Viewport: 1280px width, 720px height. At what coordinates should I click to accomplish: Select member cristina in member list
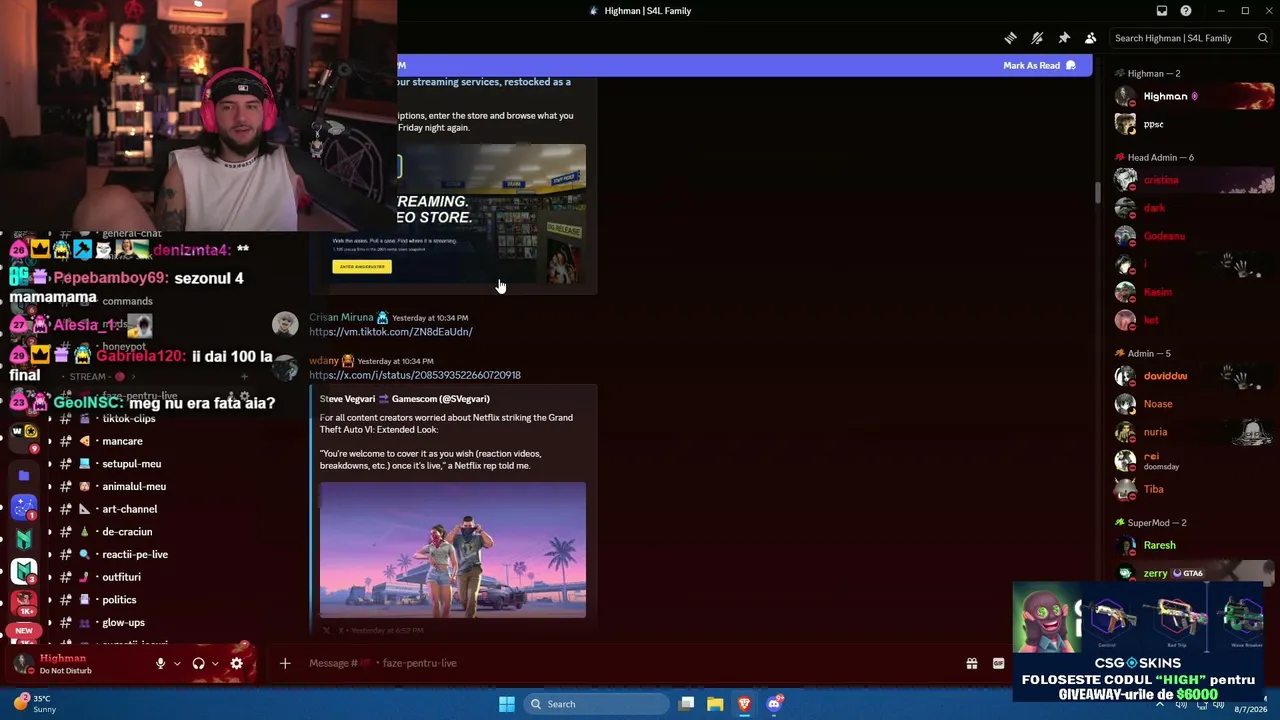coord(1195,180)
